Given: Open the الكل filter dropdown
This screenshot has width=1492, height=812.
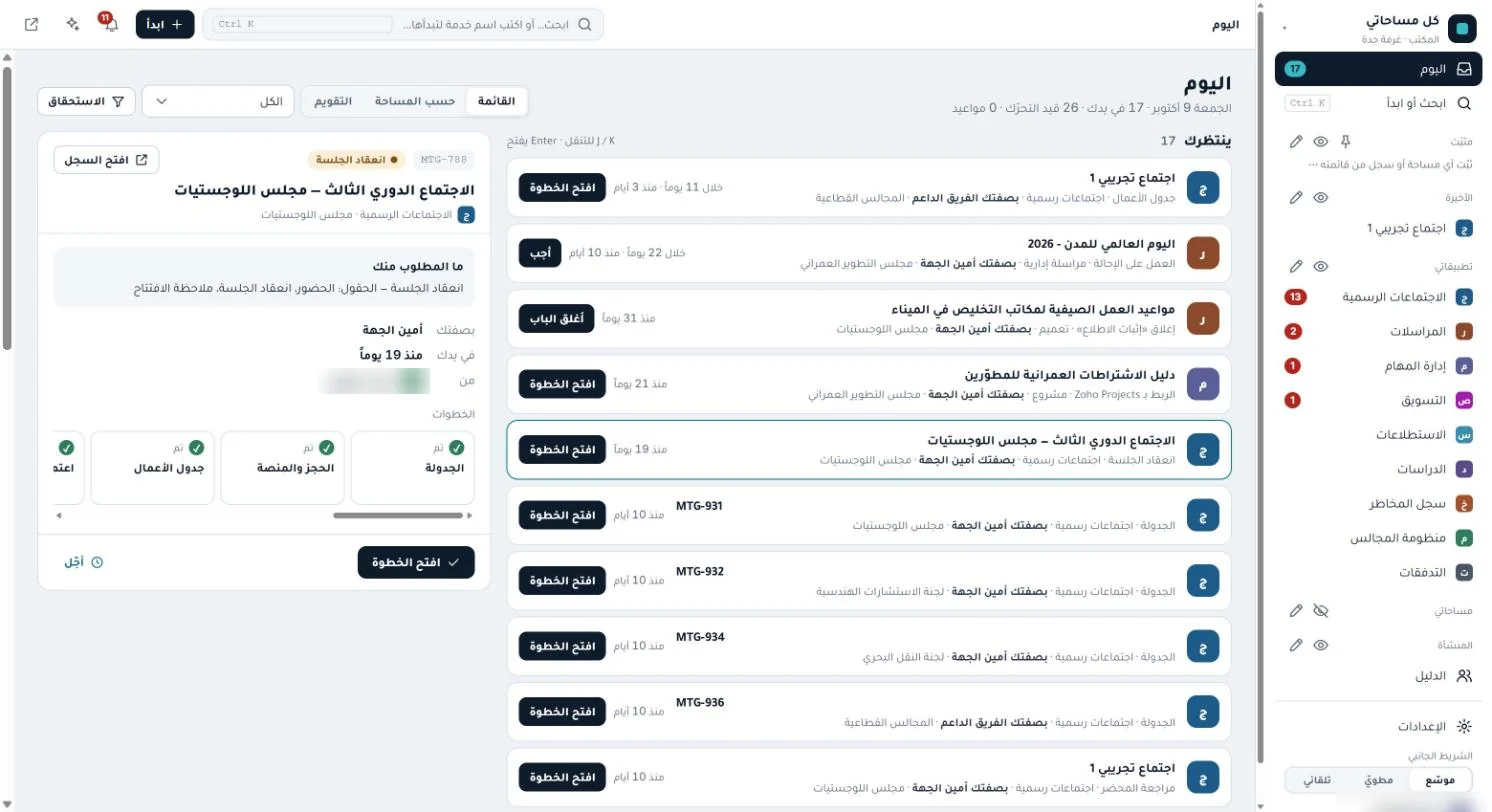Looking at the screenshot, I should click(217, 101).
